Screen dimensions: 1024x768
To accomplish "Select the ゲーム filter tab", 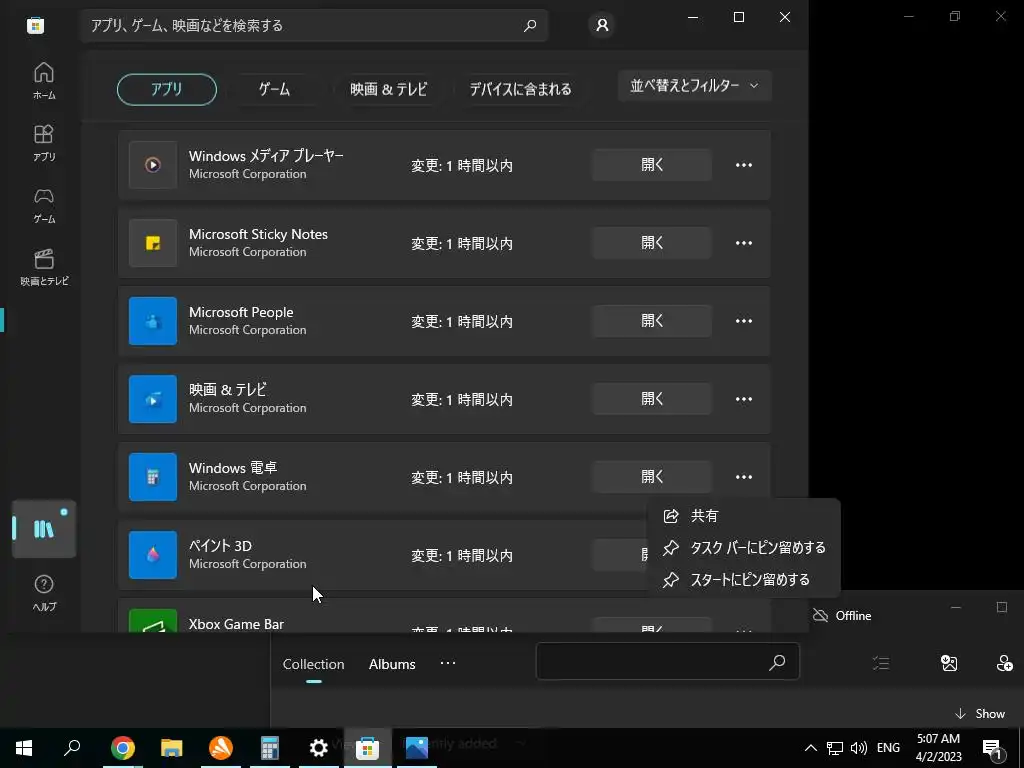I will (x=274, y=89).
